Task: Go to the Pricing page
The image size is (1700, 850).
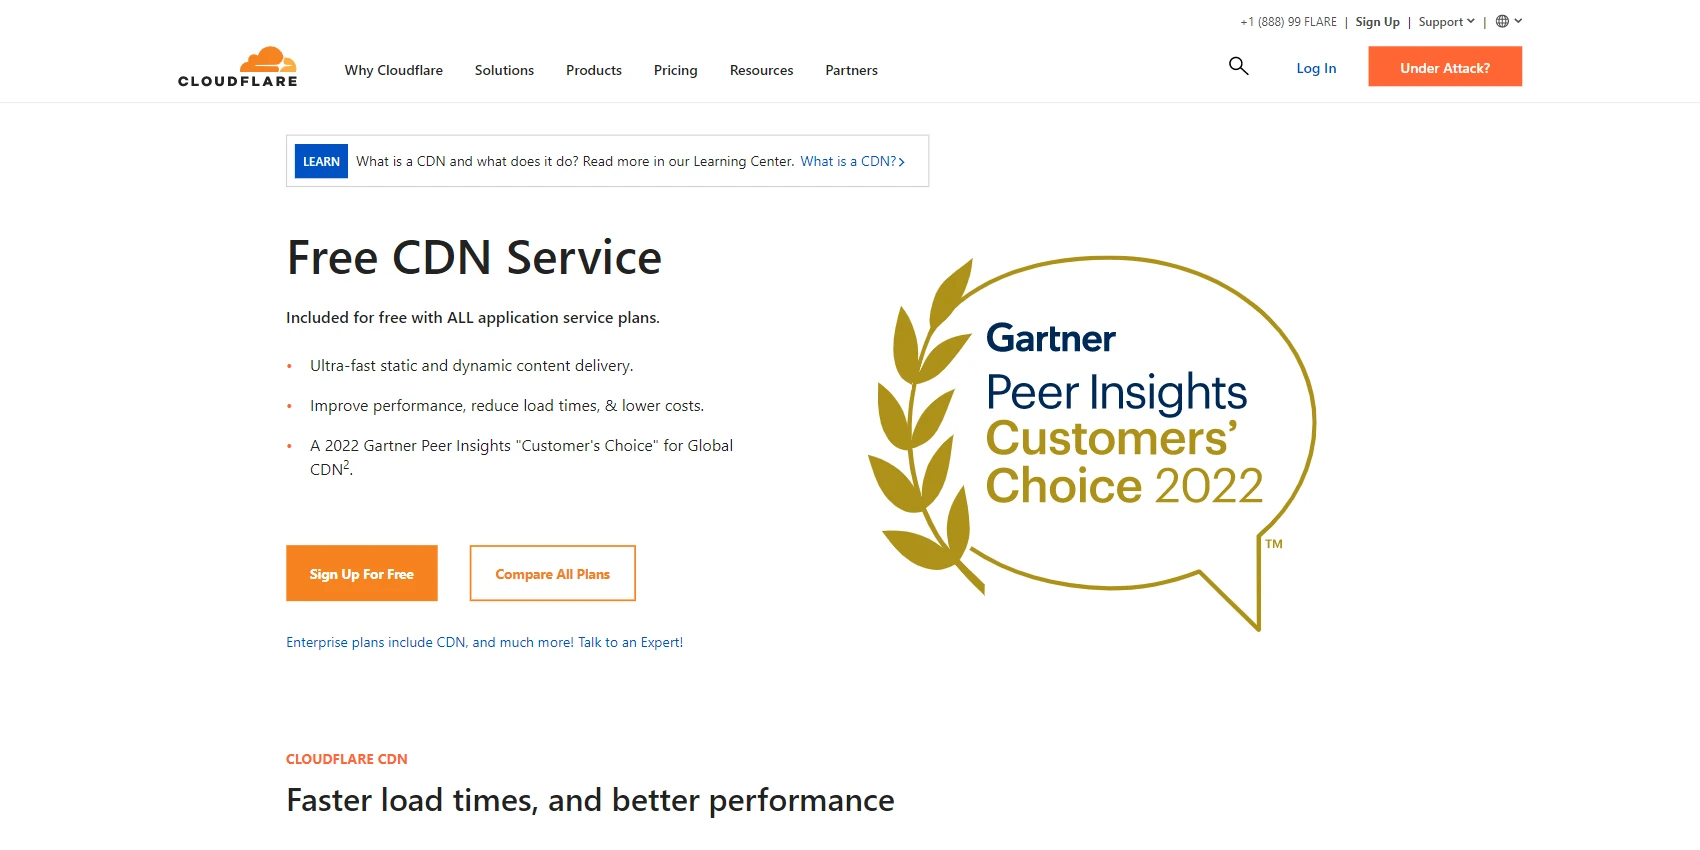Action: (676, 70)
